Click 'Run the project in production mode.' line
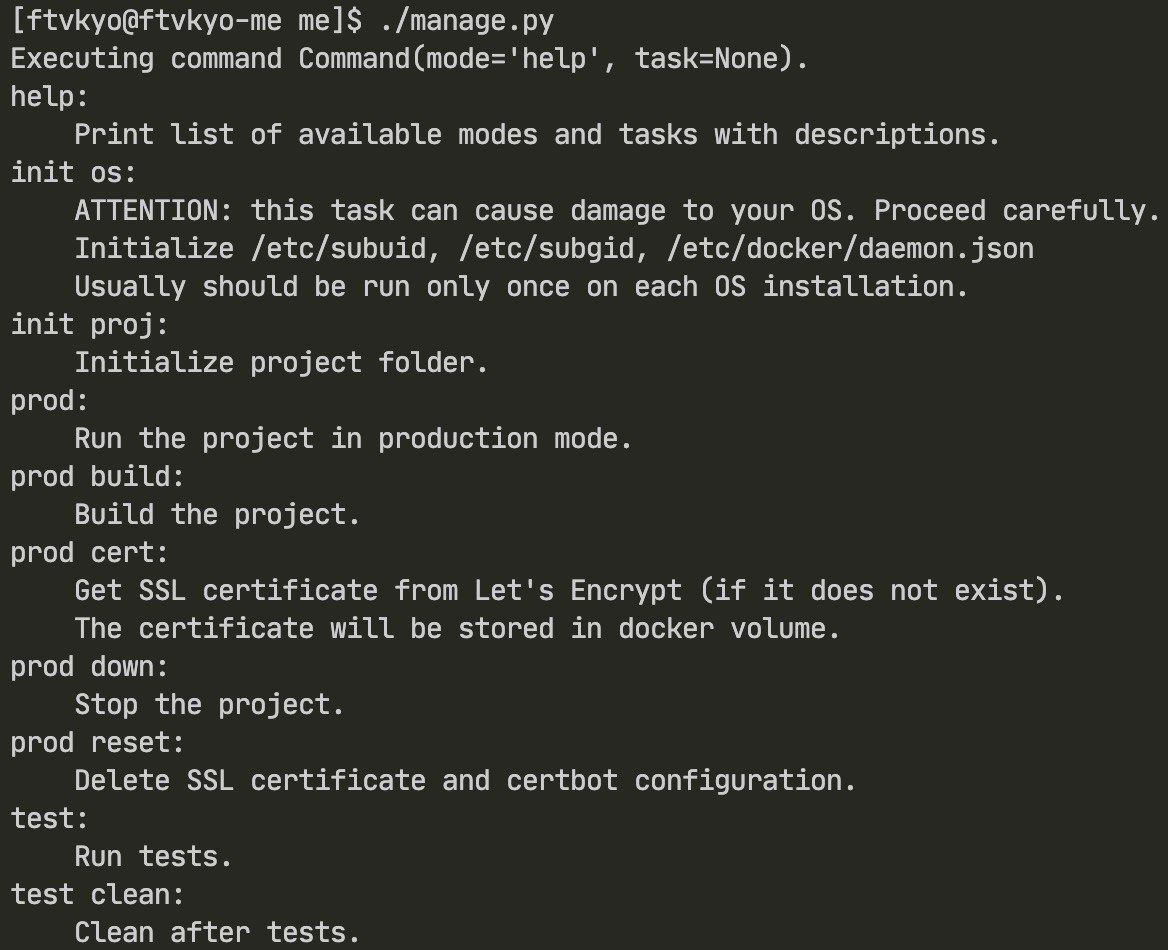This screenshot has height=950, width=1168. [x=353, y=439]
